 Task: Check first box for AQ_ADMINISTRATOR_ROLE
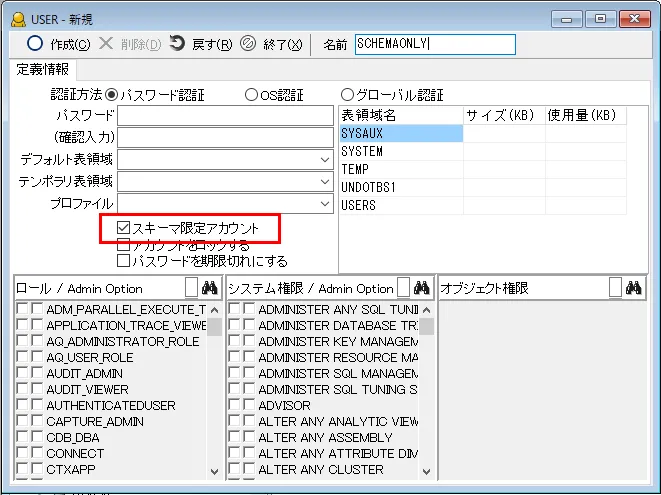tap(22, 341)
